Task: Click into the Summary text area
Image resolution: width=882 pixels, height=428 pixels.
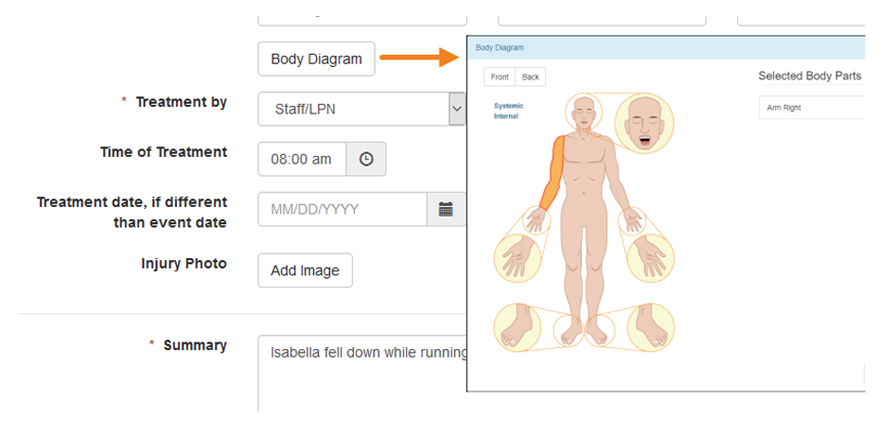Action: tap(362, 373)
